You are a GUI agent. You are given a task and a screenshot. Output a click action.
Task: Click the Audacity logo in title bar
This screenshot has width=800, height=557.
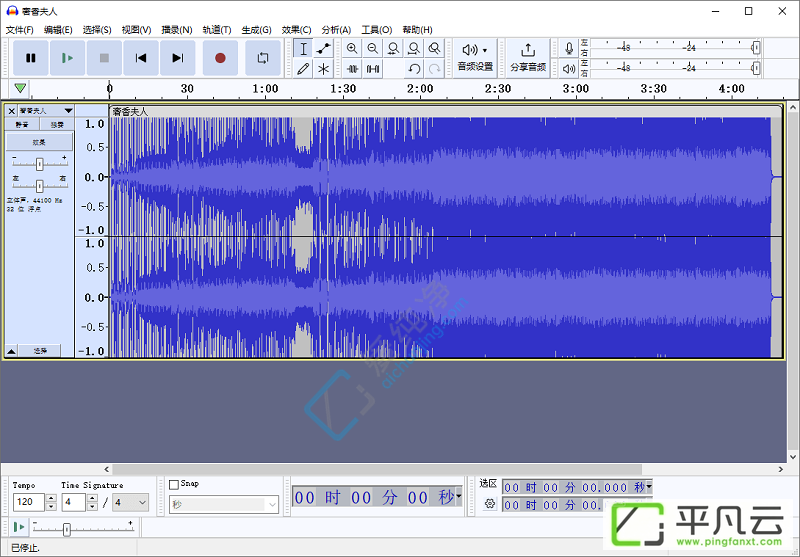pyautogui.click(x=11, y=11)
